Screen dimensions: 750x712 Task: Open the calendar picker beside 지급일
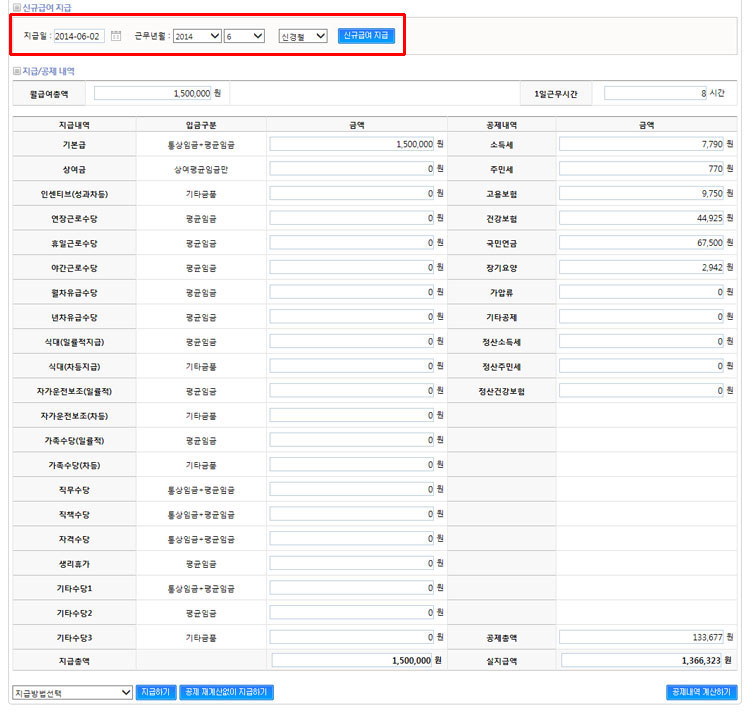point(116,36)
